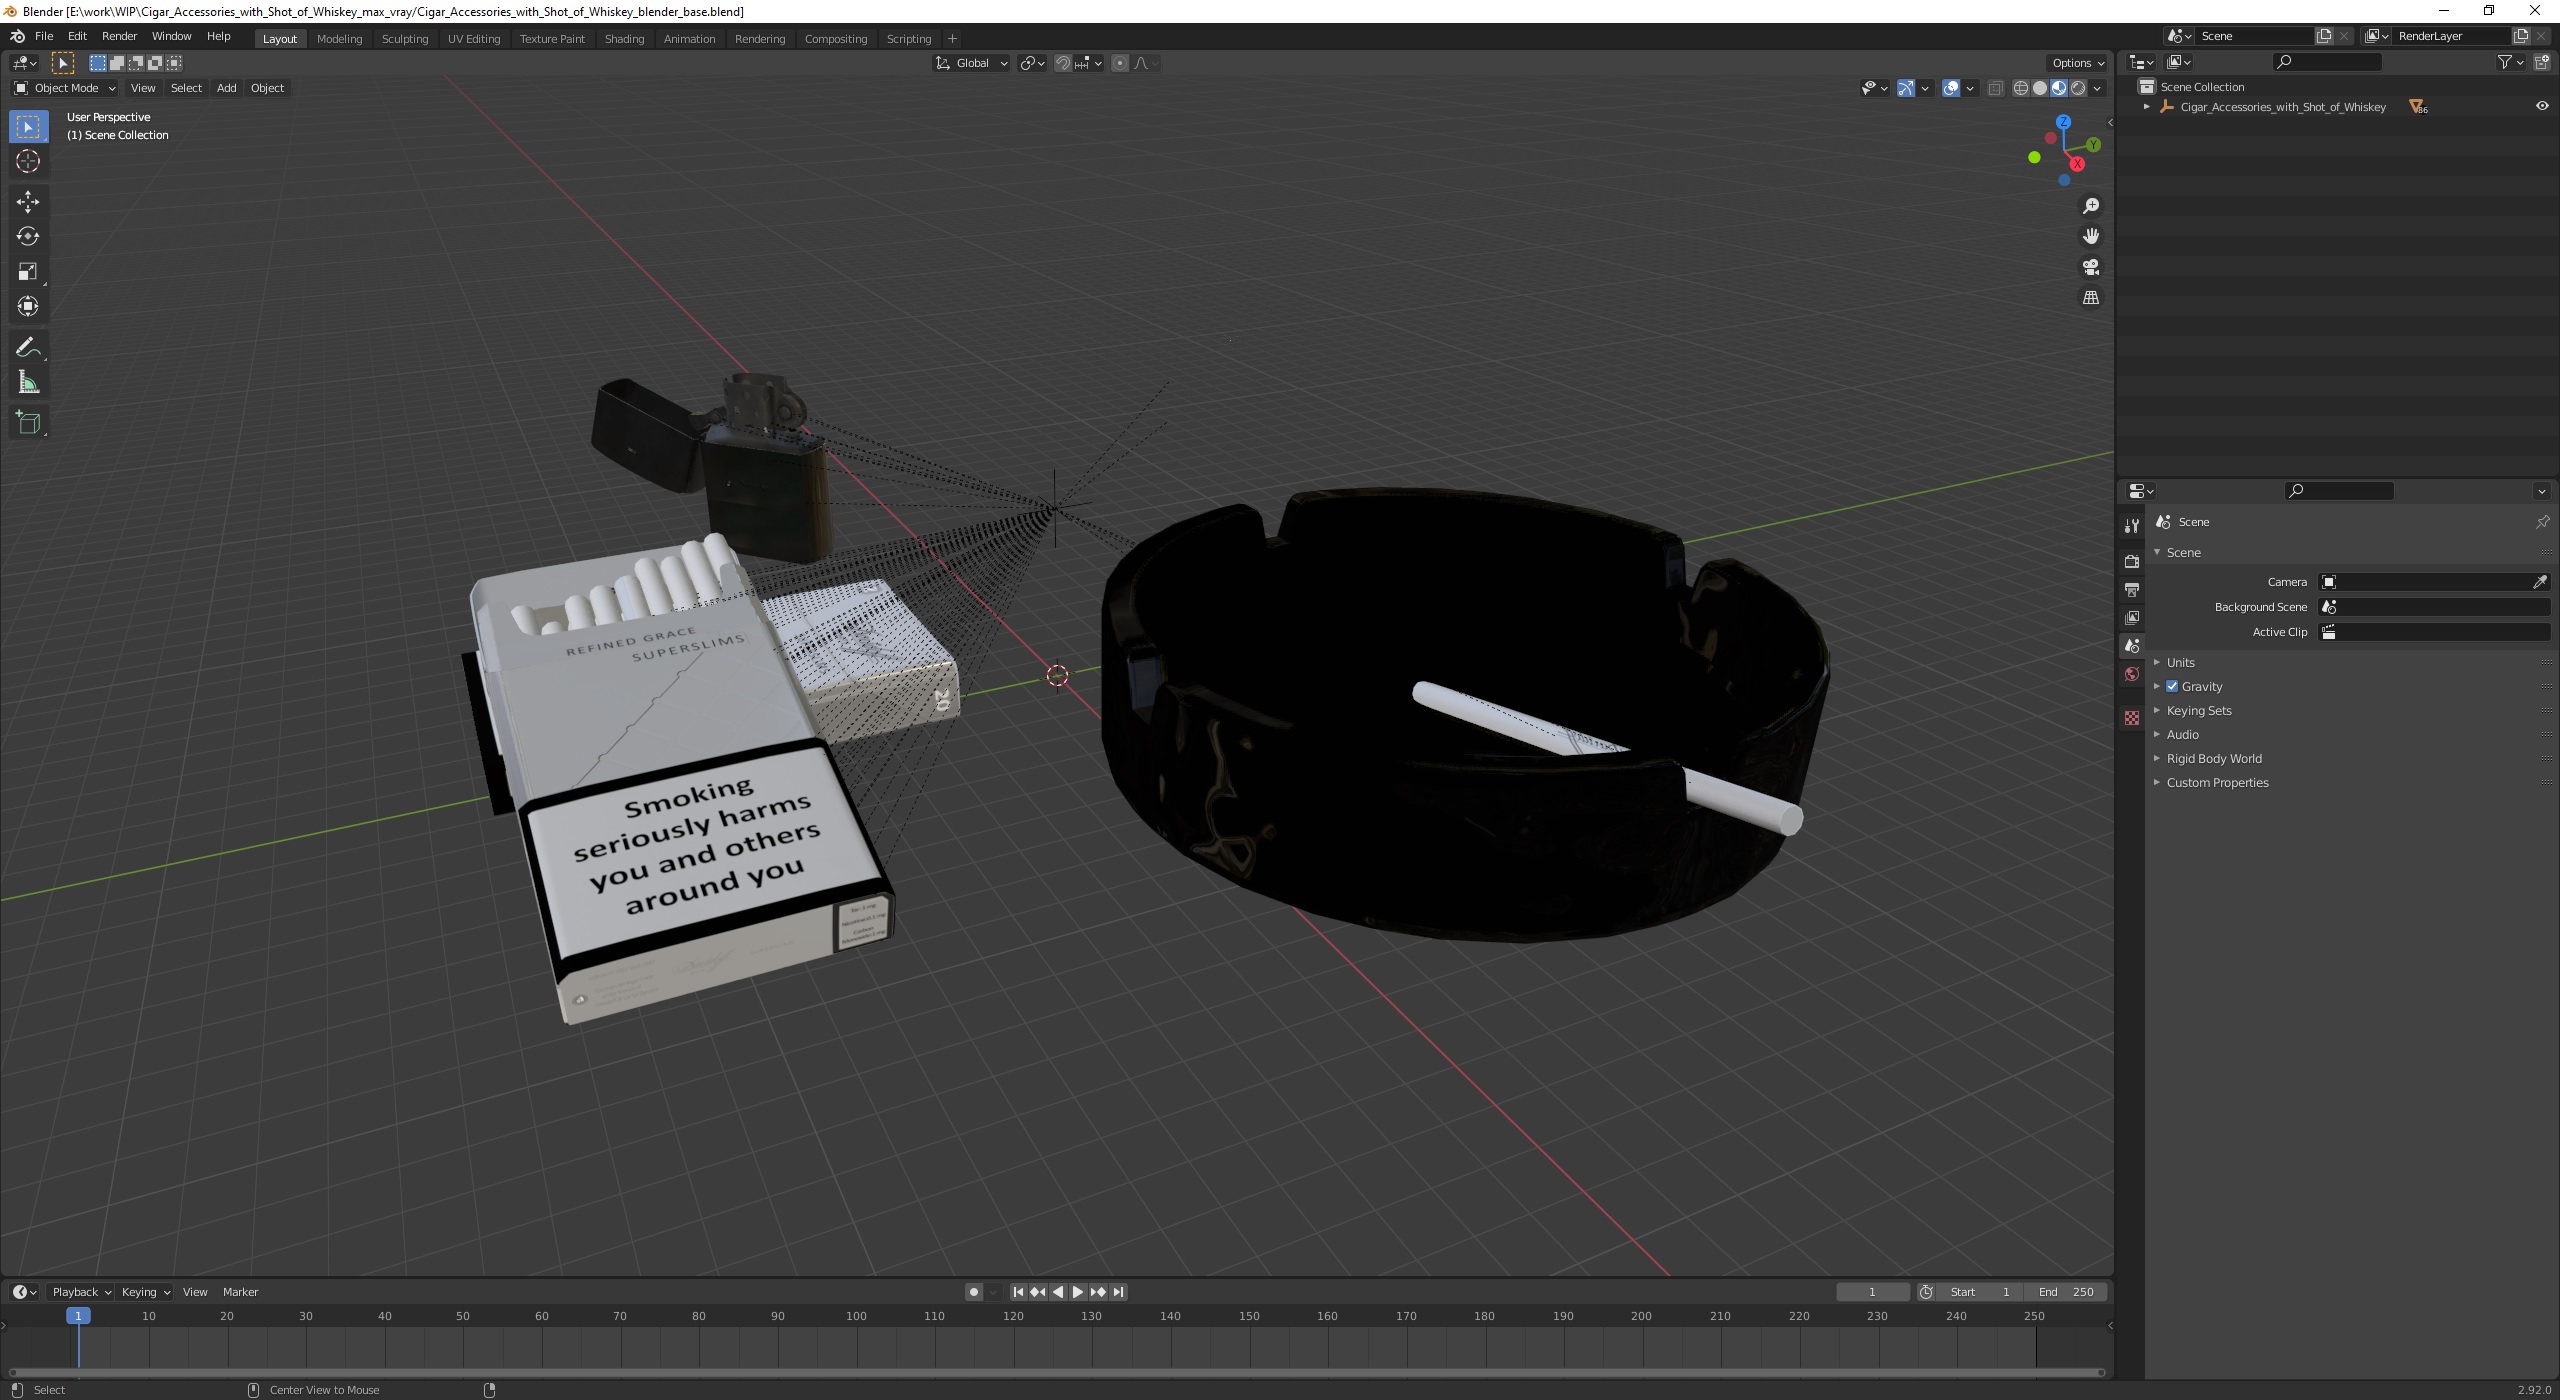Viewport: 2560px width, 1400px height.
Task: Switch to the Scripting workspace tab
Action: click(908, 39)
